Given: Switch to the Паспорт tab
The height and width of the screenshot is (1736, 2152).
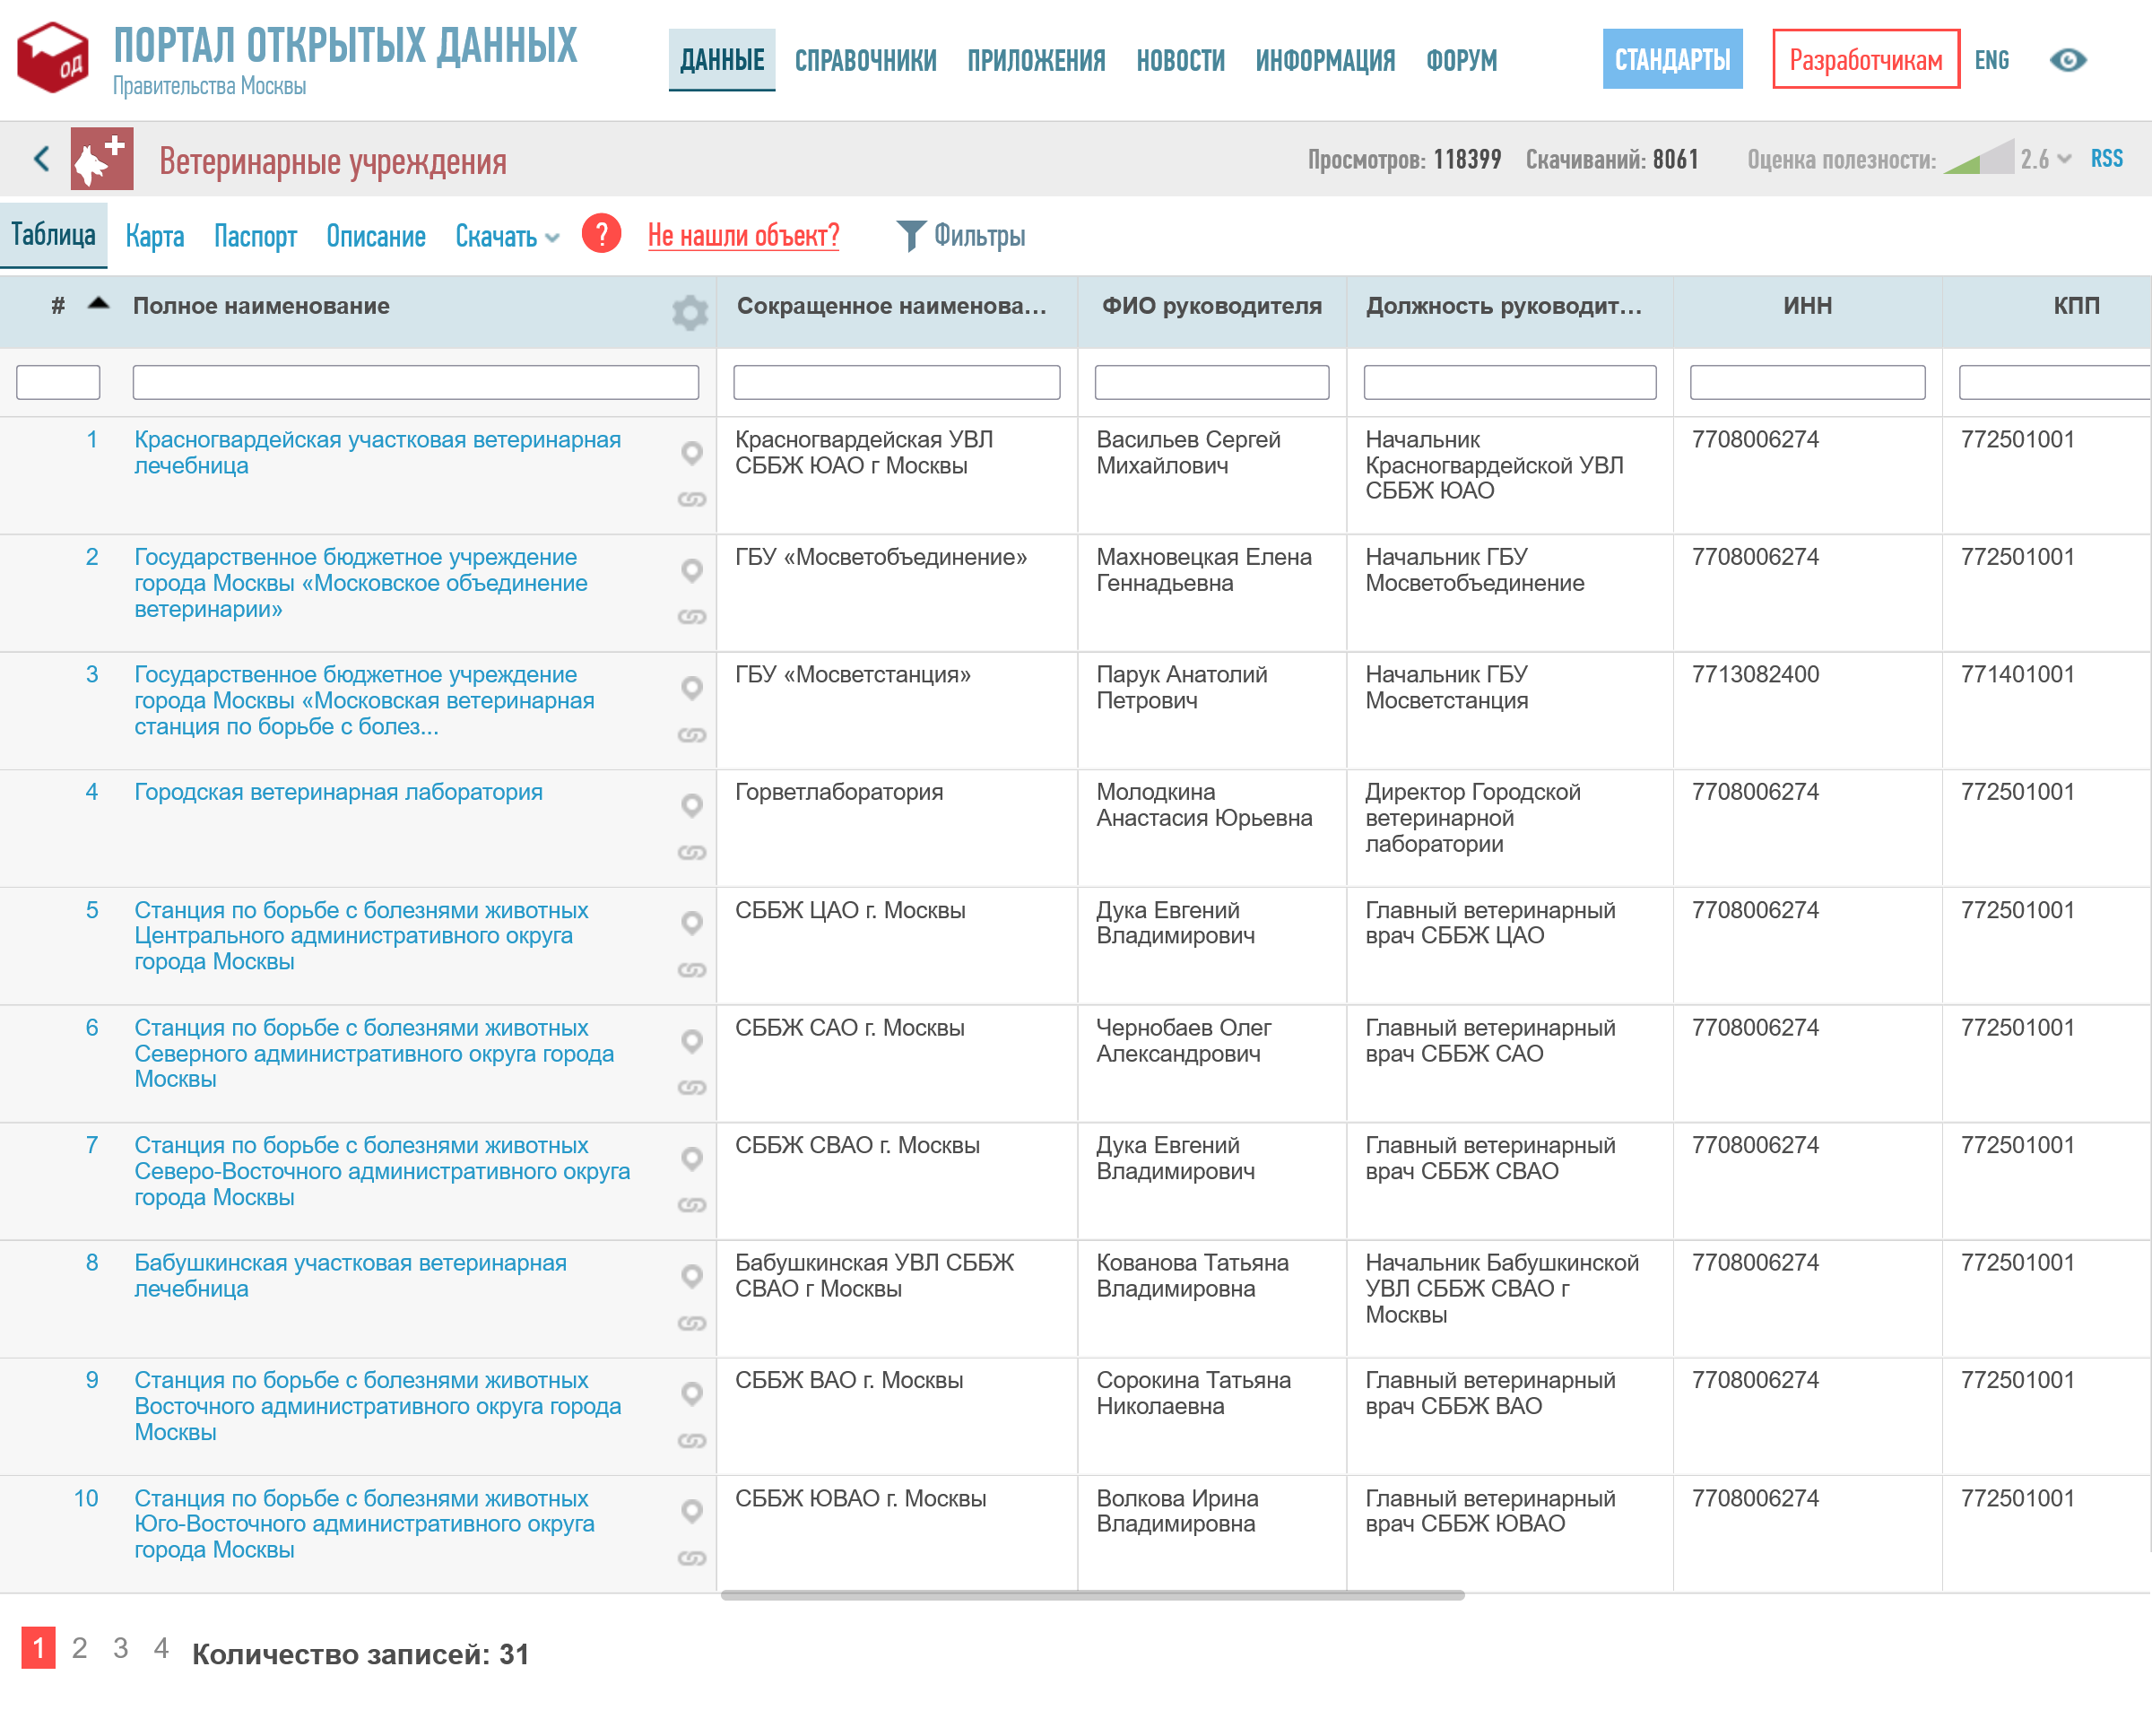Looking at the screenshot, I should 255,236.
